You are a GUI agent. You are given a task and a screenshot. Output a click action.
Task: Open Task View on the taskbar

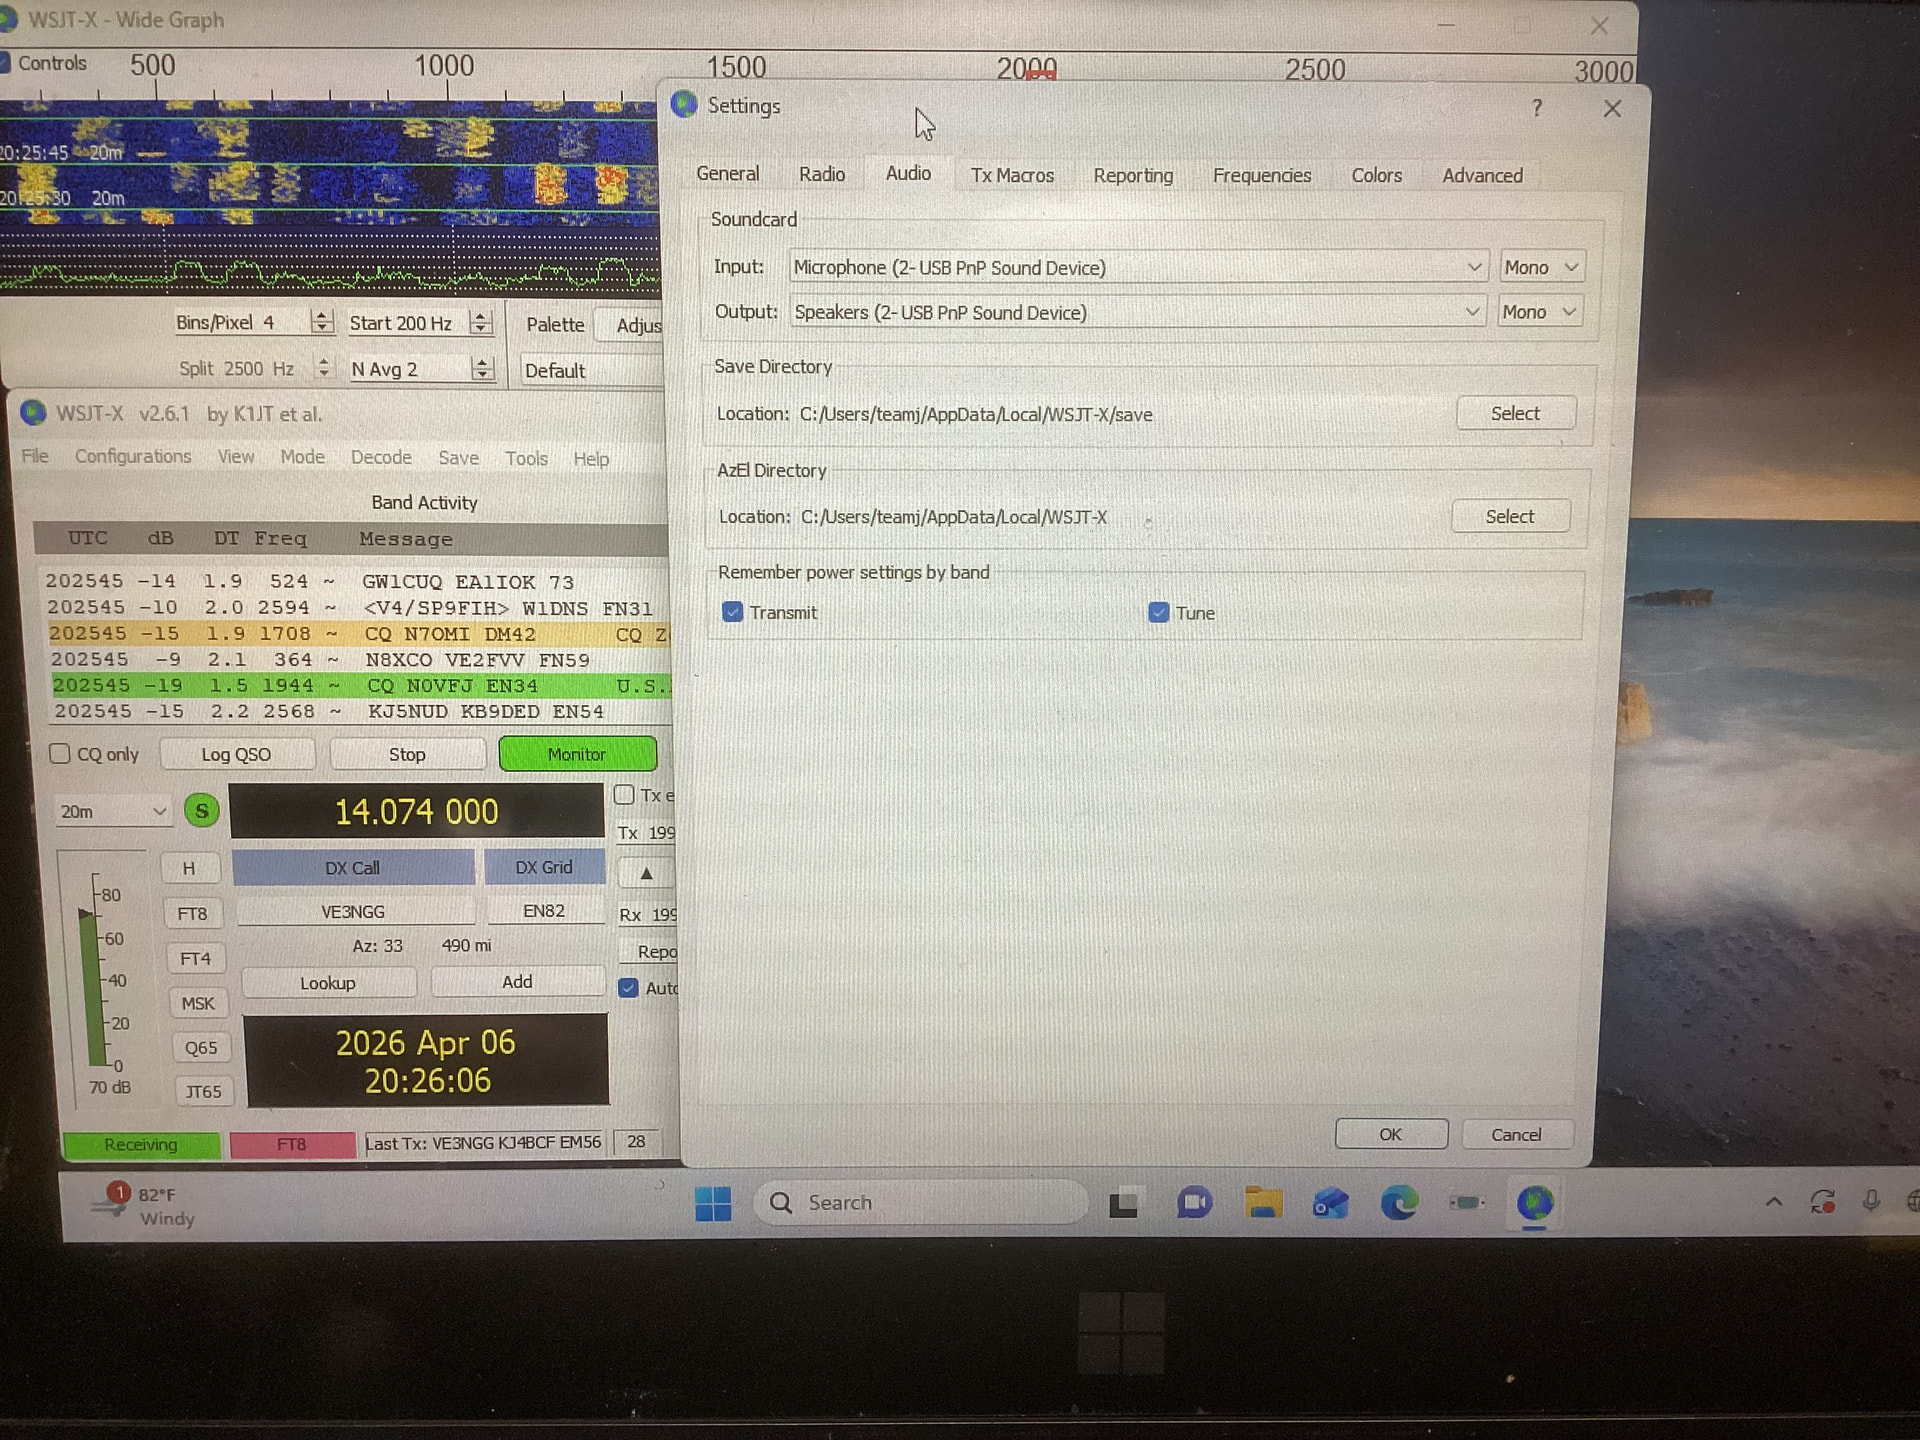click(x=1124, y=1204)
